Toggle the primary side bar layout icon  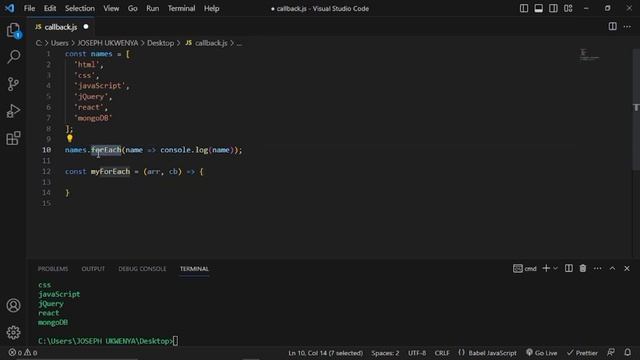[524, 8]
